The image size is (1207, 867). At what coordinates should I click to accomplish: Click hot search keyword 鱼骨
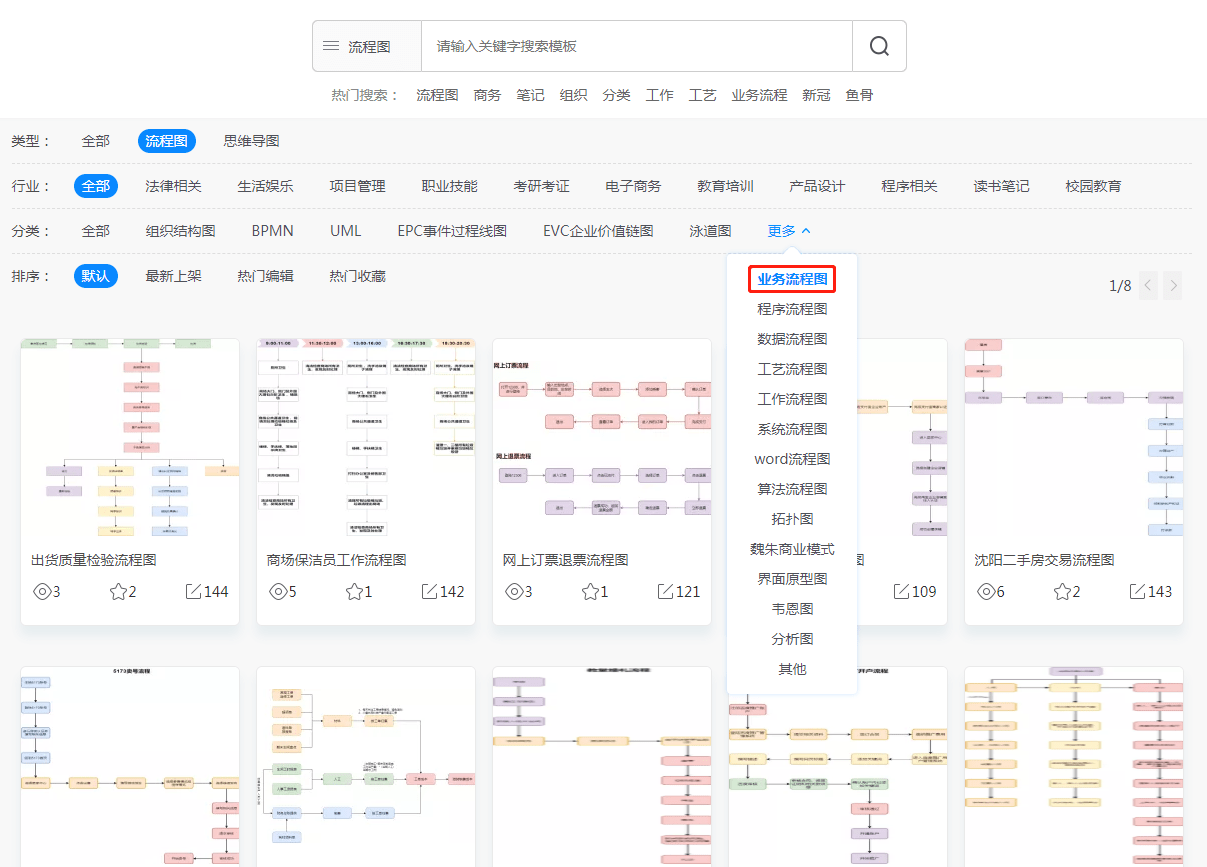(859, 95)
